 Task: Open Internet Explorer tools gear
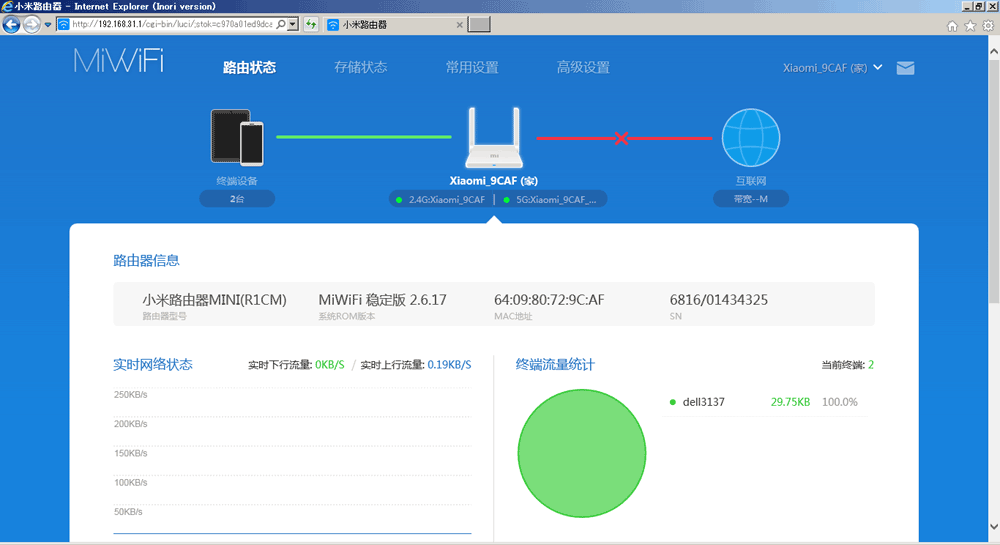[988, 25]
